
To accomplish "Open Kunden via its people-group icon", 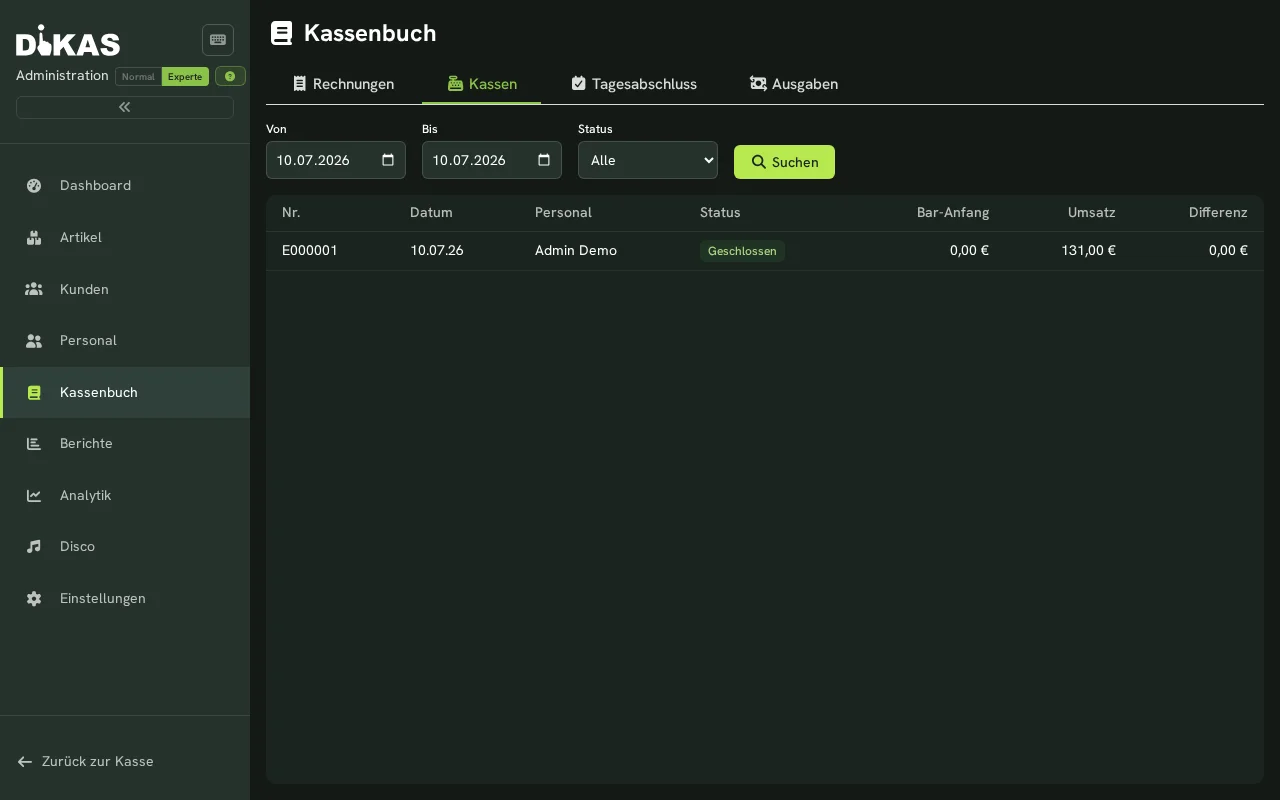I will tap(34, 289).
